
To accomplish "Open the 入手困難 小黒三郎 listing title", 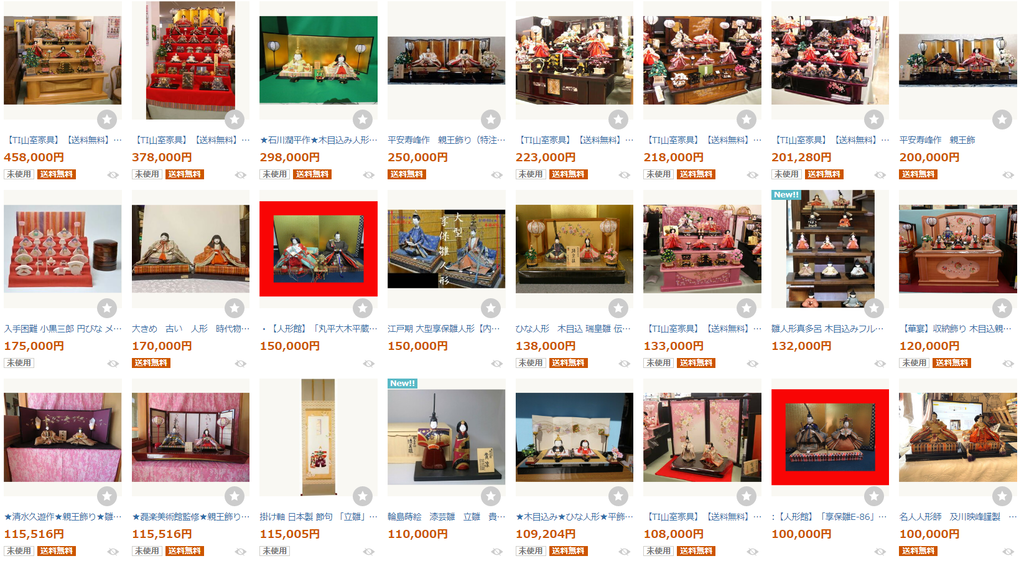I will [63, 329].
